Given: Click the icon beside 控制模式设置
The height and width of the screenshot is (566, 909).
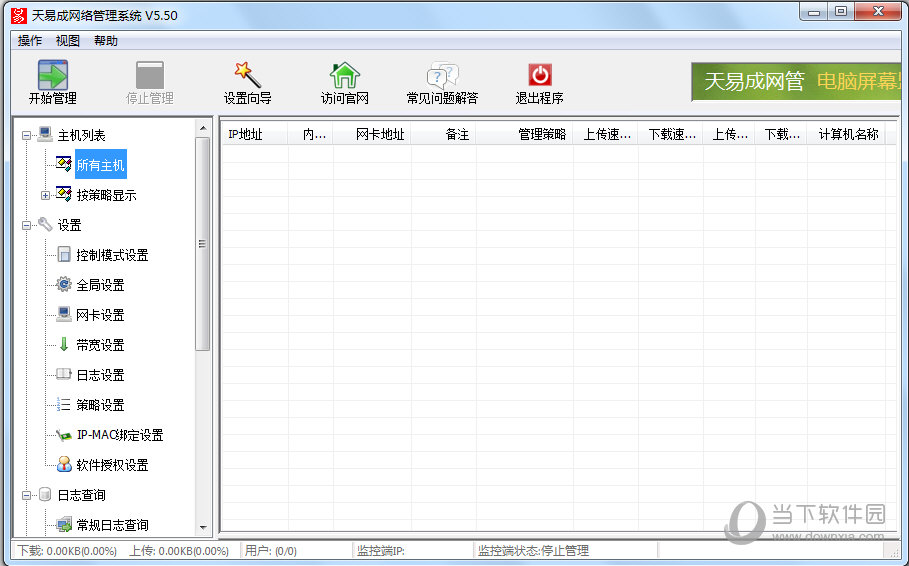Looking at the screenshot, I should (x=64, y=255).
